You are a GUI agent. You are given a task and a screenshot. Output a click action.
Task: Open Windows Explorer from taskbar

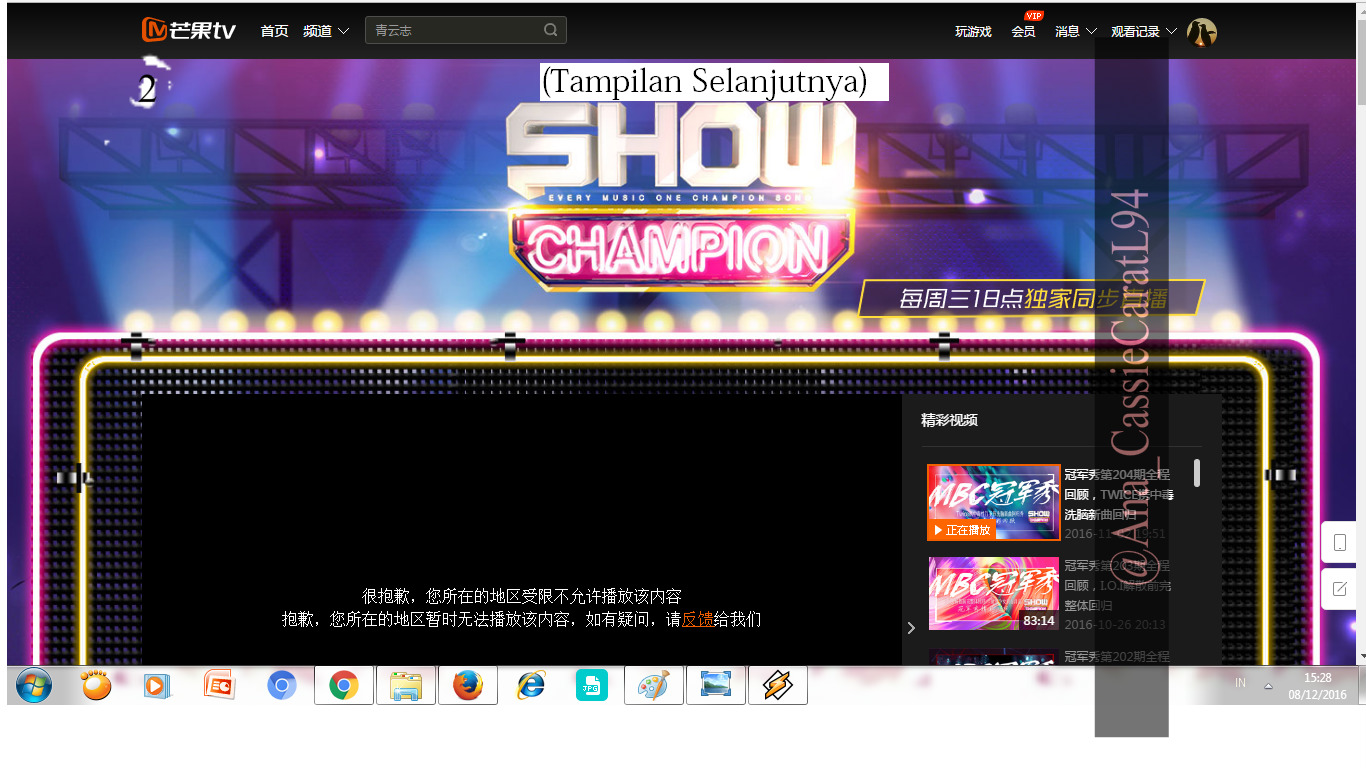[406, 685]
